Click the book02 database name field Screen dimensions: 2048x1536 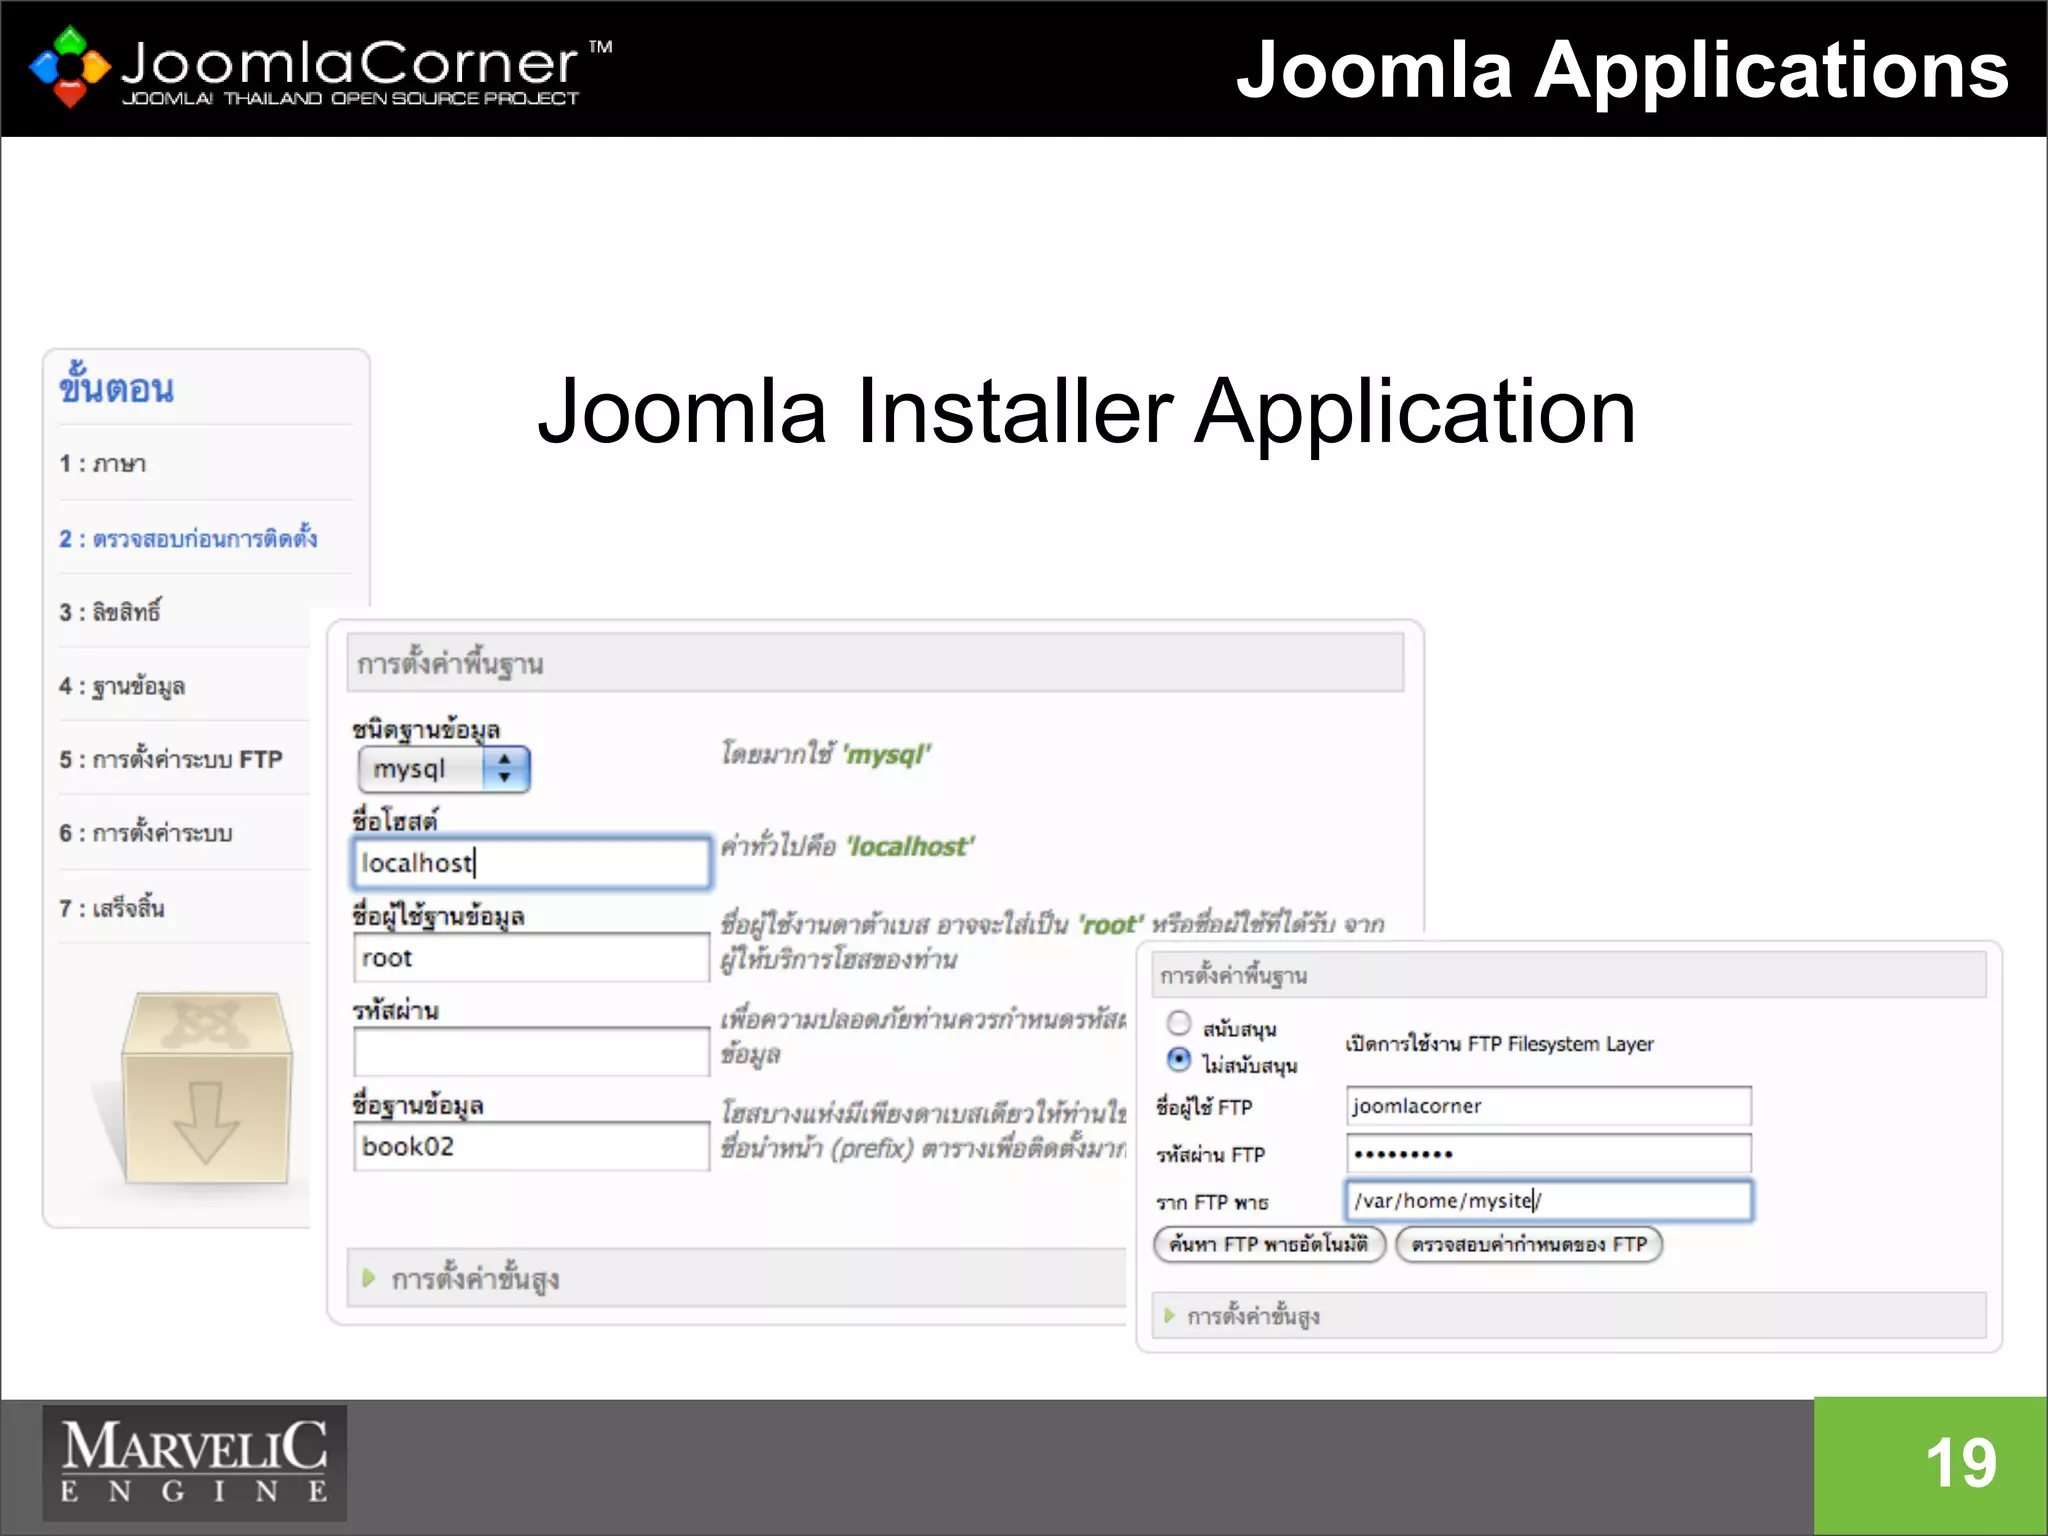coord(531,1146)
